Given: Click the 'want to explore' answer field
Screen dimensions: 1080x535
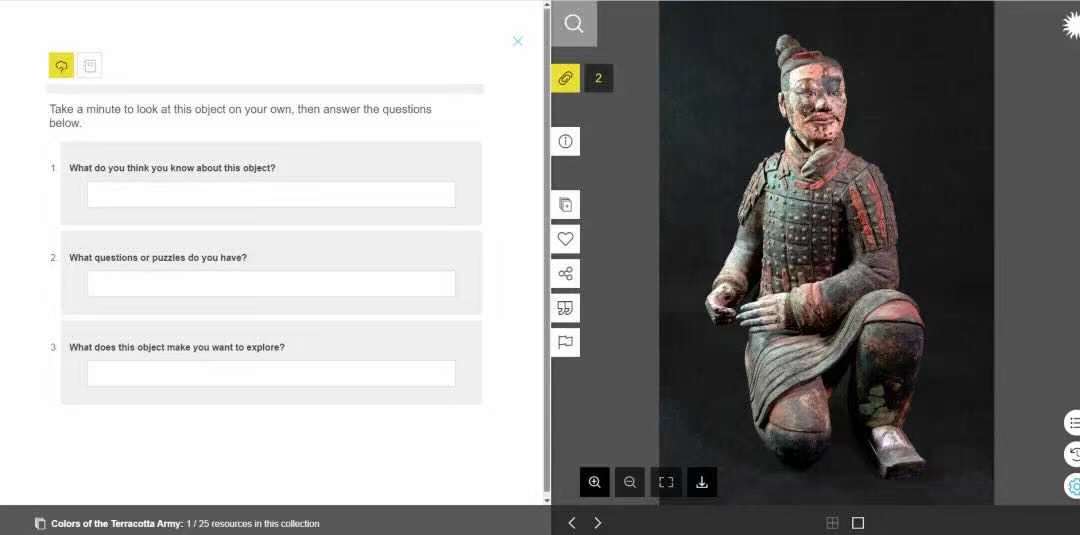Looking at the screenshot, I should (x=271, y=373).
